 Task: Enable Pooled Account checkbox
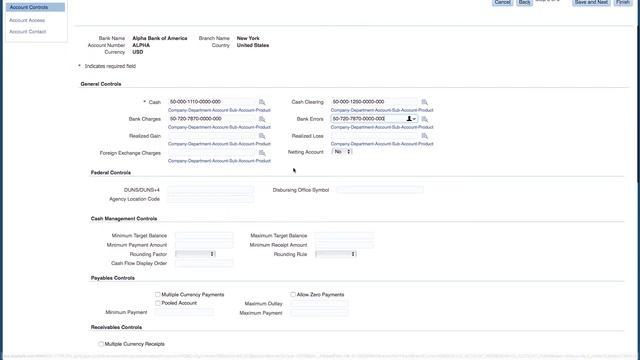(158, 303)
